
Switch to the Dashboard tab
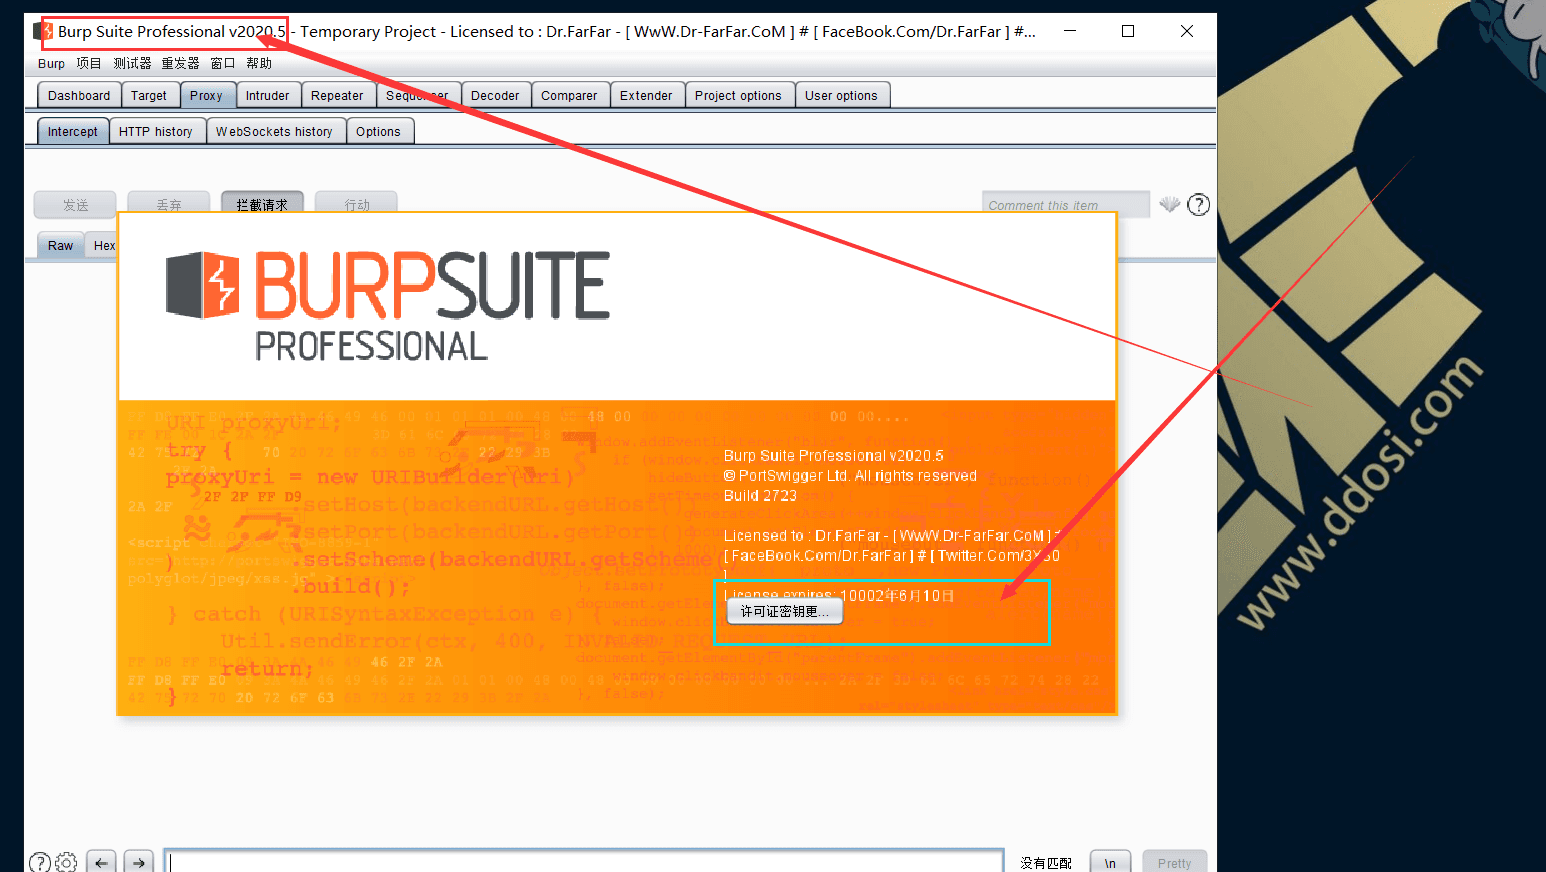(79, 96)
